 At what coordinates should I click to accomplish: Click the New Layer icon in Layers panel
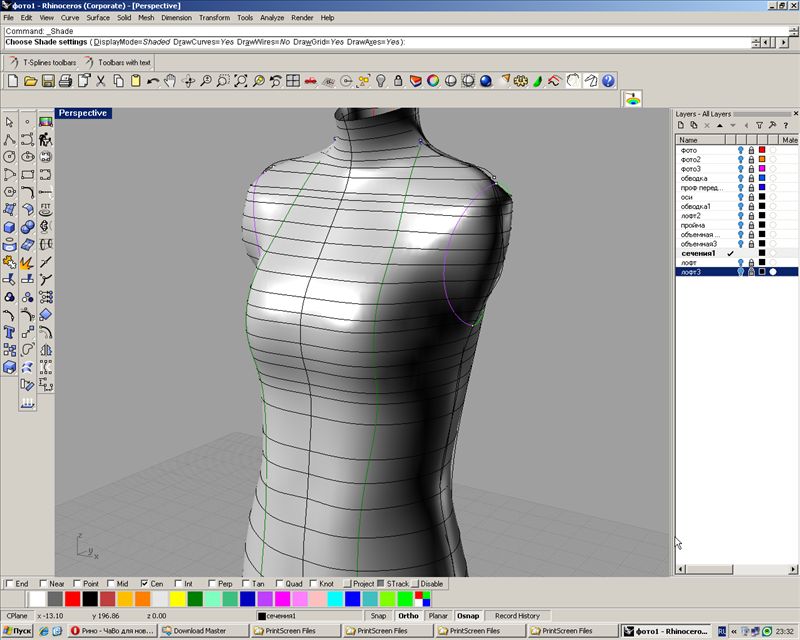click(680, 126)
